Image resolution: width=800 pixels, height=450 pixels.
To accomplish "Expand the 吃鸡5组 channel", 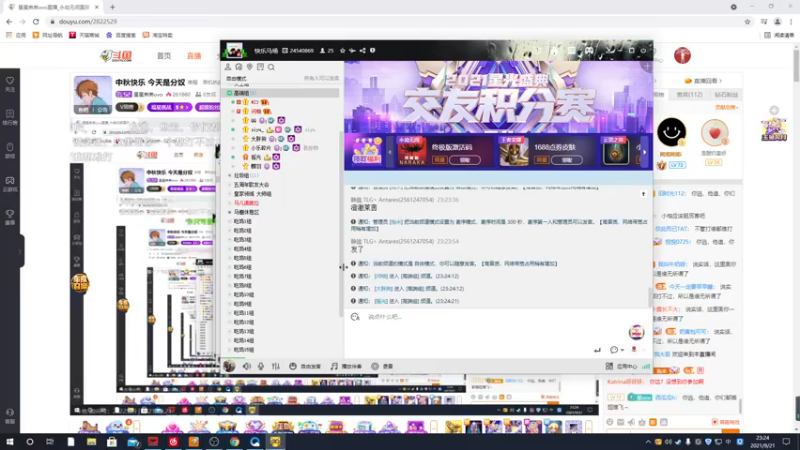I will 242,258.
